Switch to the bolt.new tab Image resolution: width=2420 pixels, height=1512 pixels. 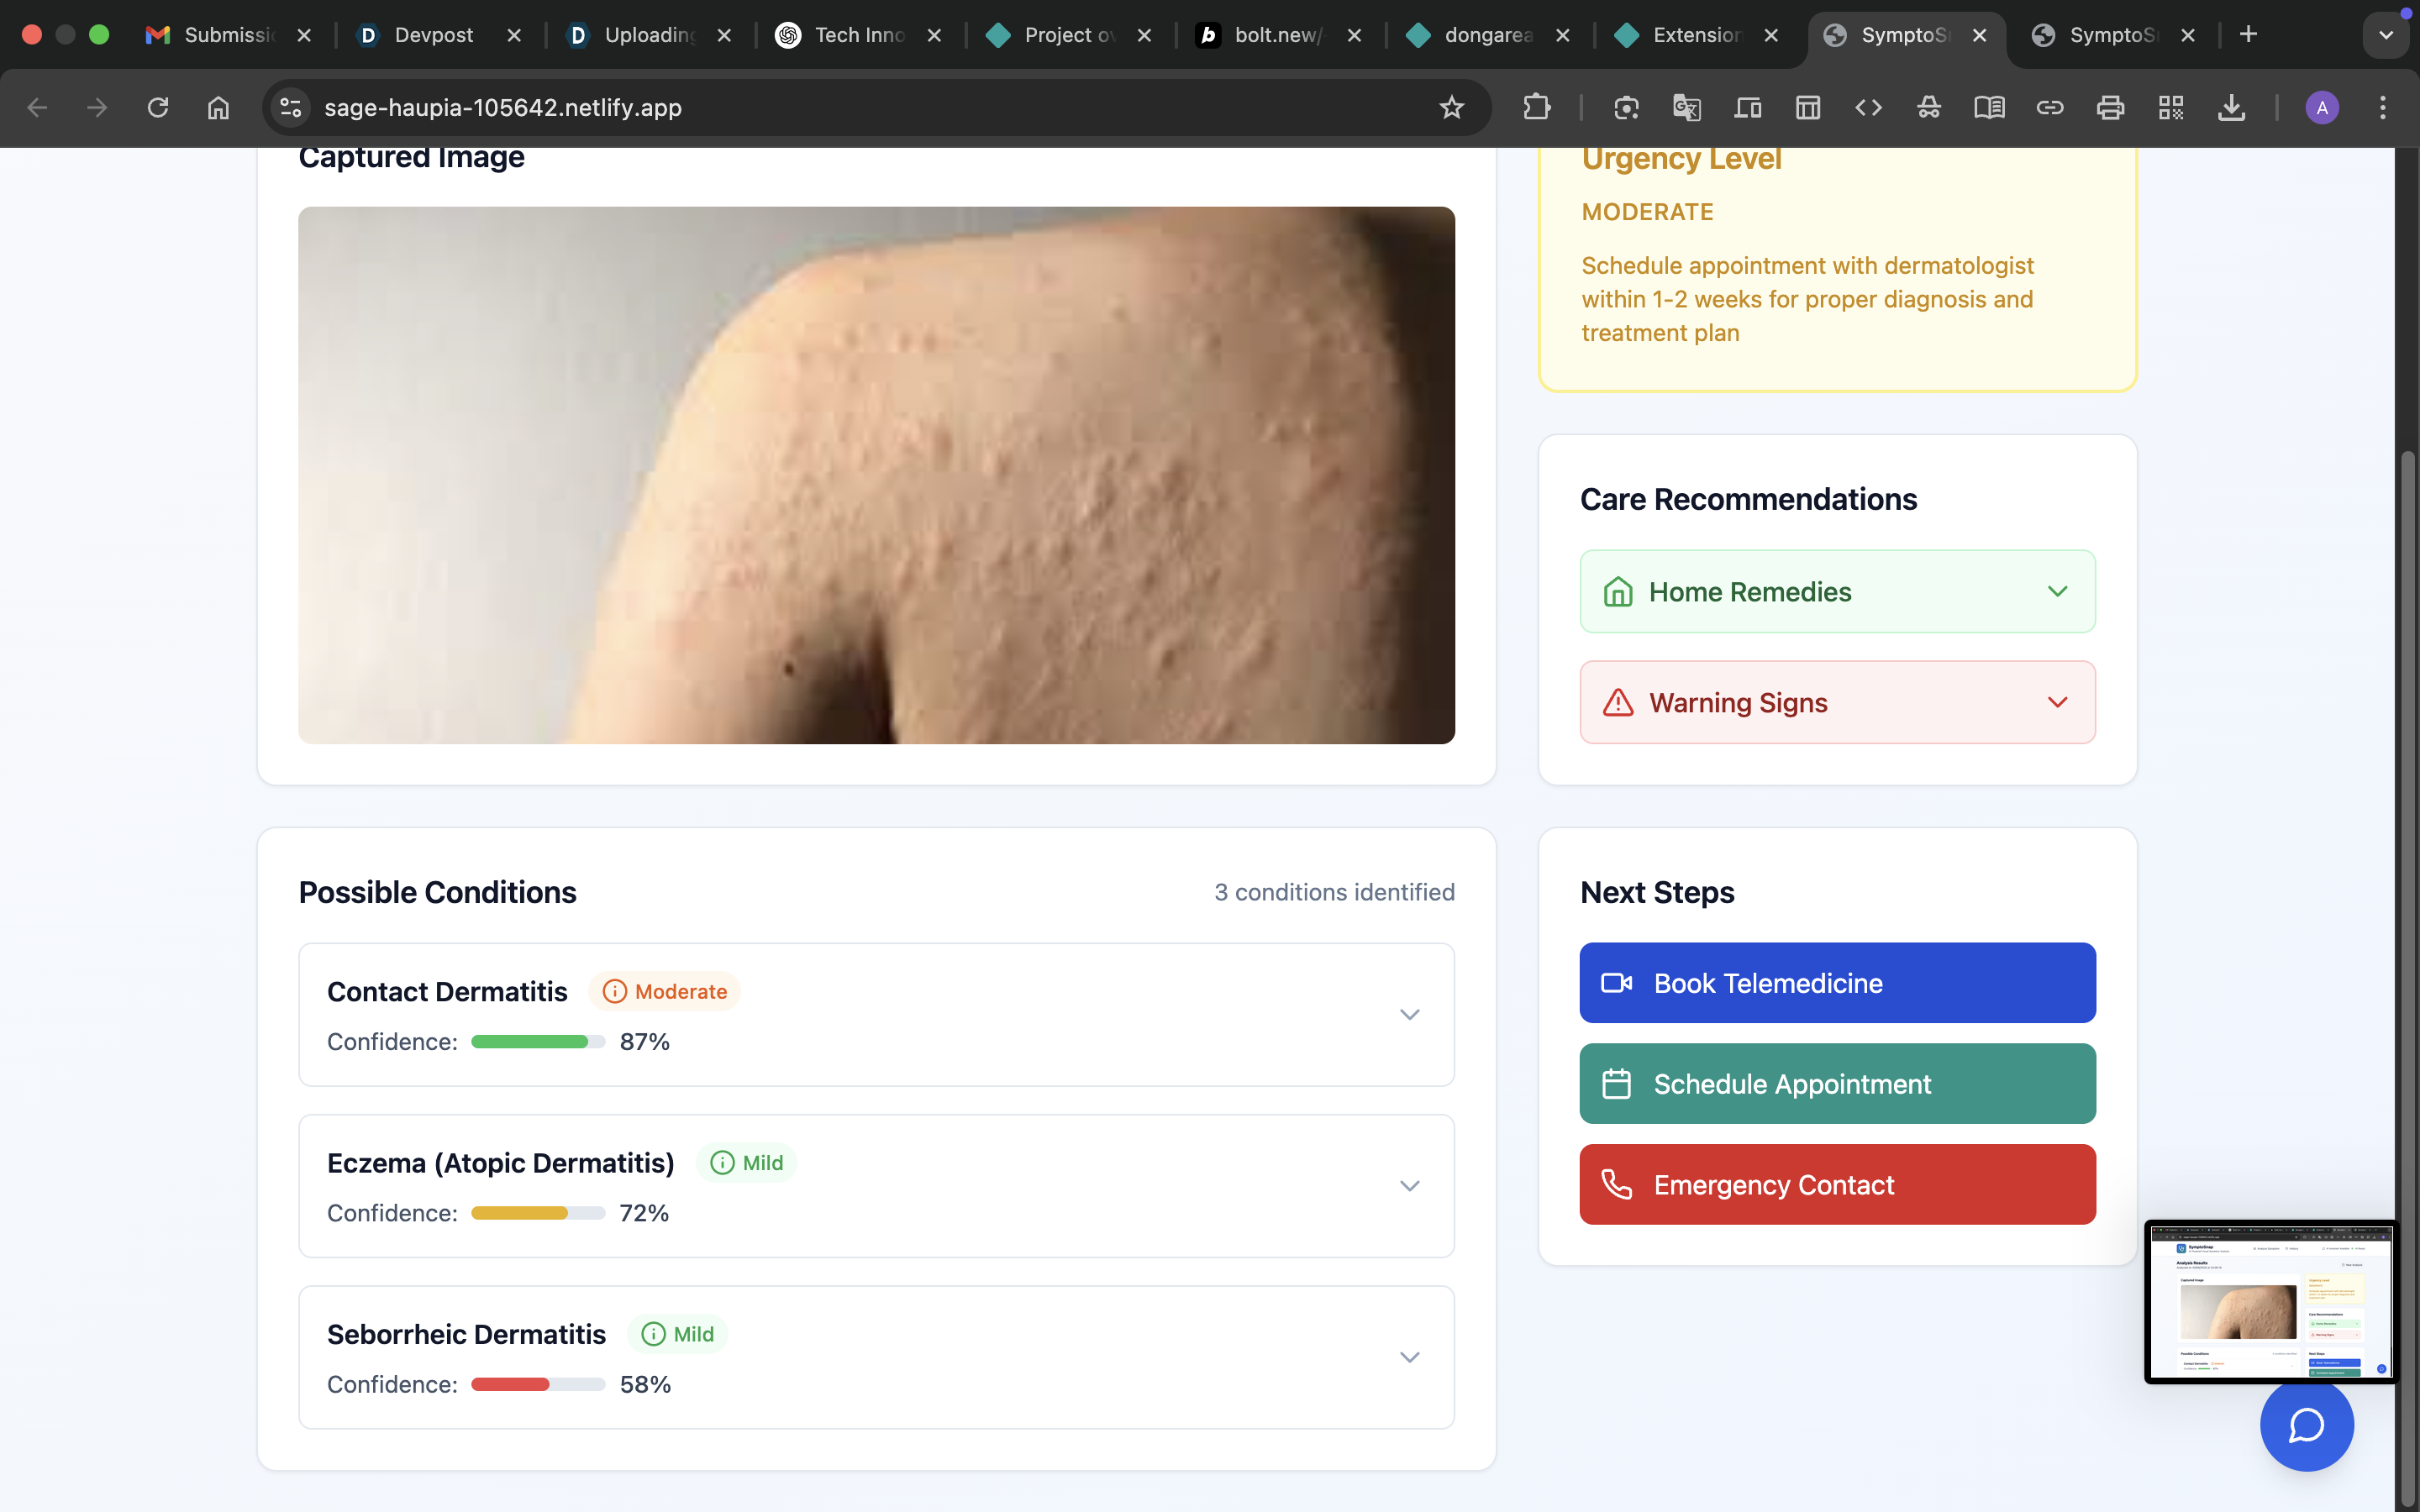(x=1278, y=35)
